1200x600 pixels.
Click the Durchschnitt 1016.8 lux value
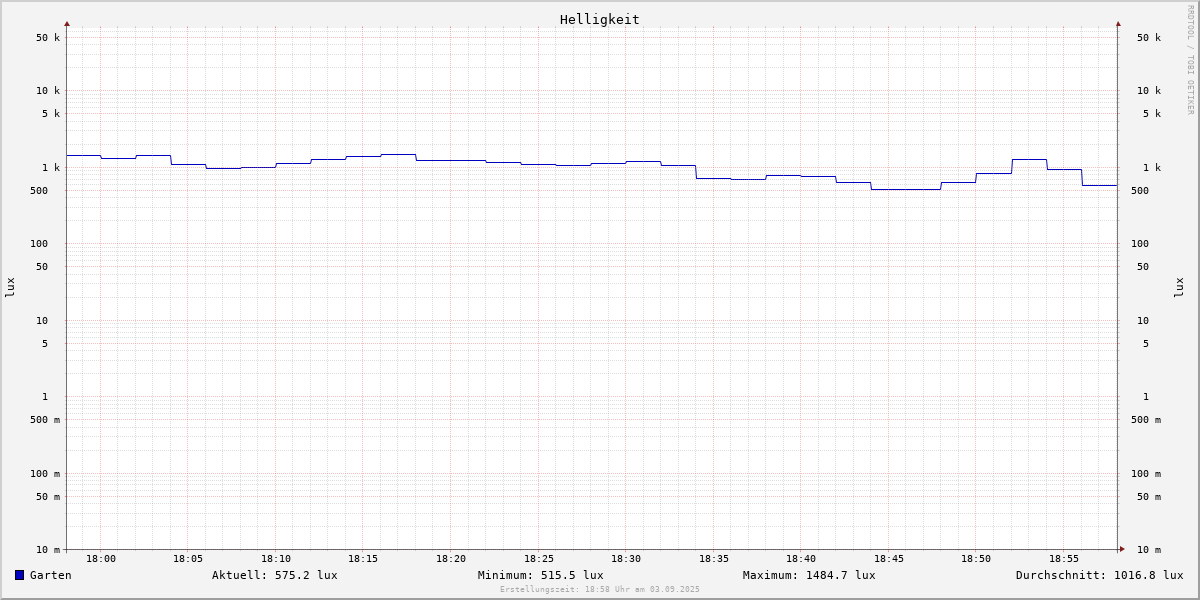pos(1099,575)
